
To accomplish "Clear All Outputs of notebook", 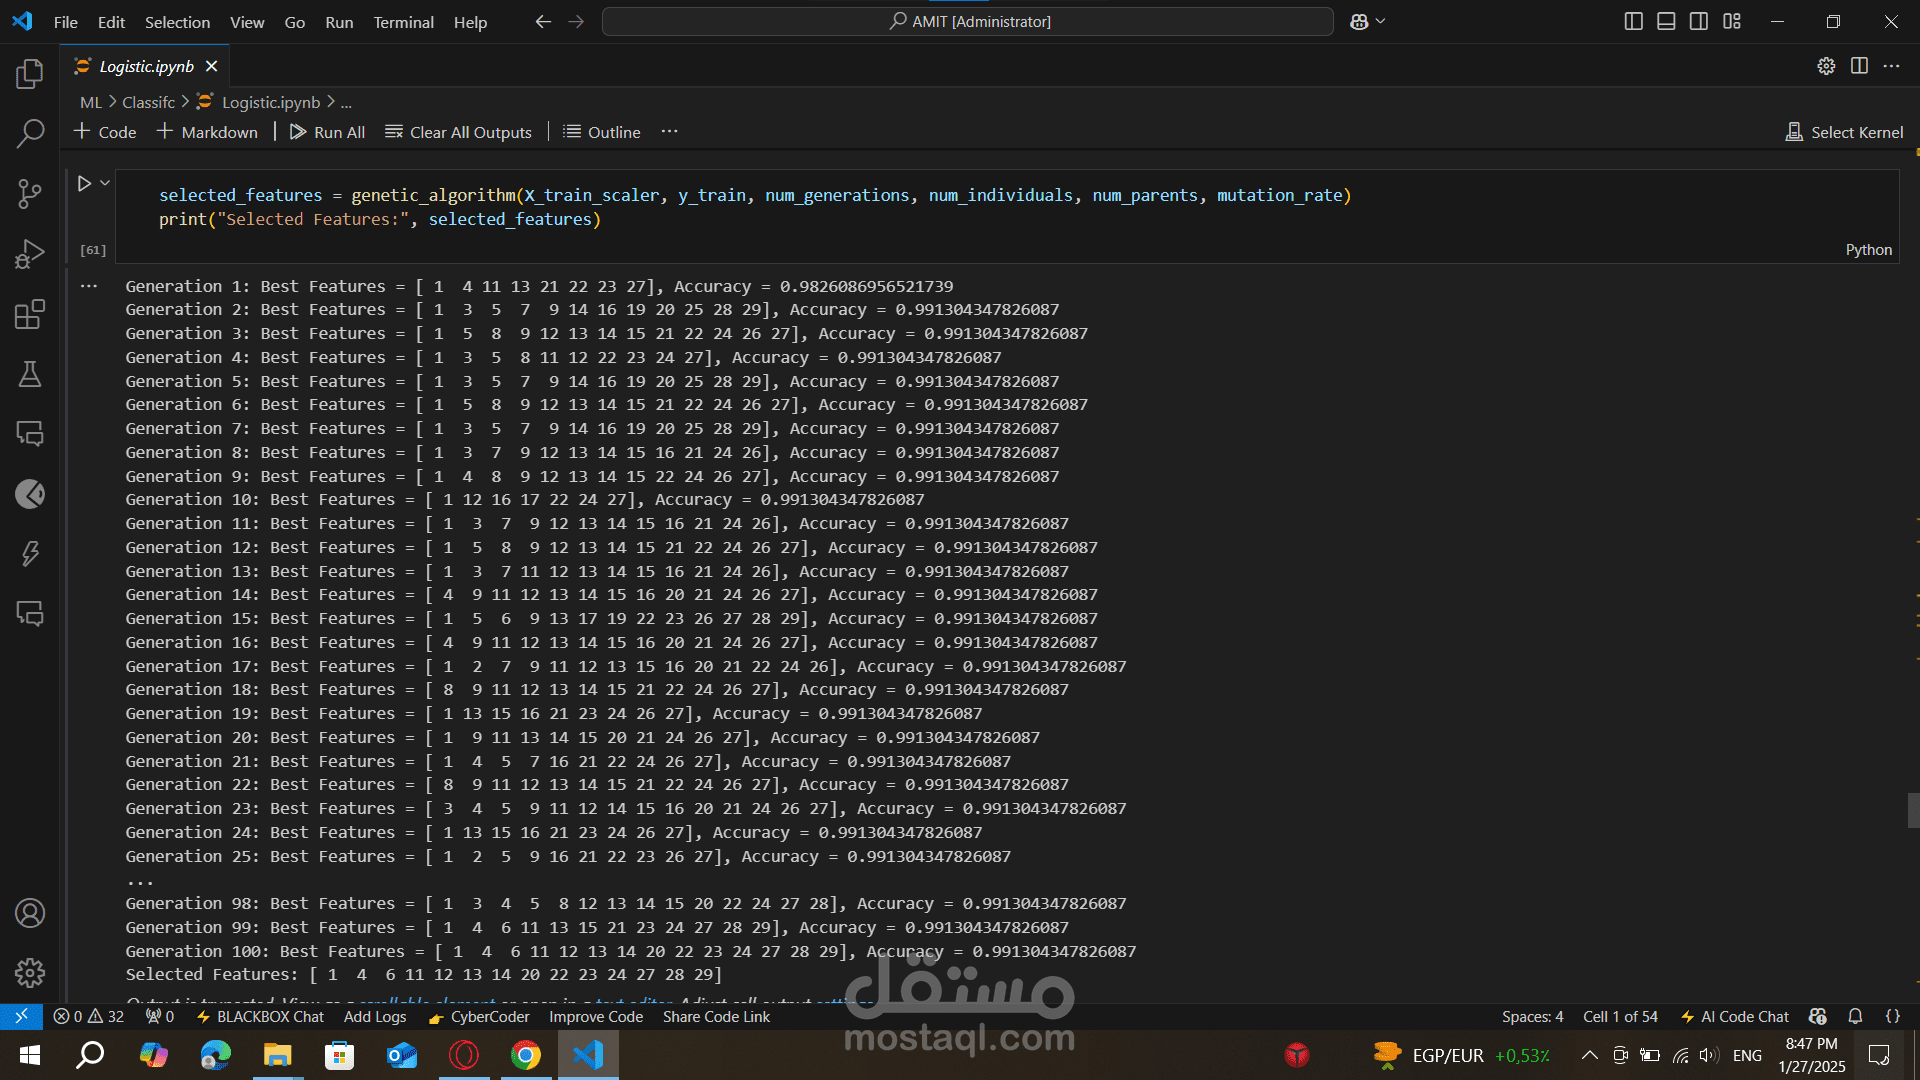I will coord(459,132).
